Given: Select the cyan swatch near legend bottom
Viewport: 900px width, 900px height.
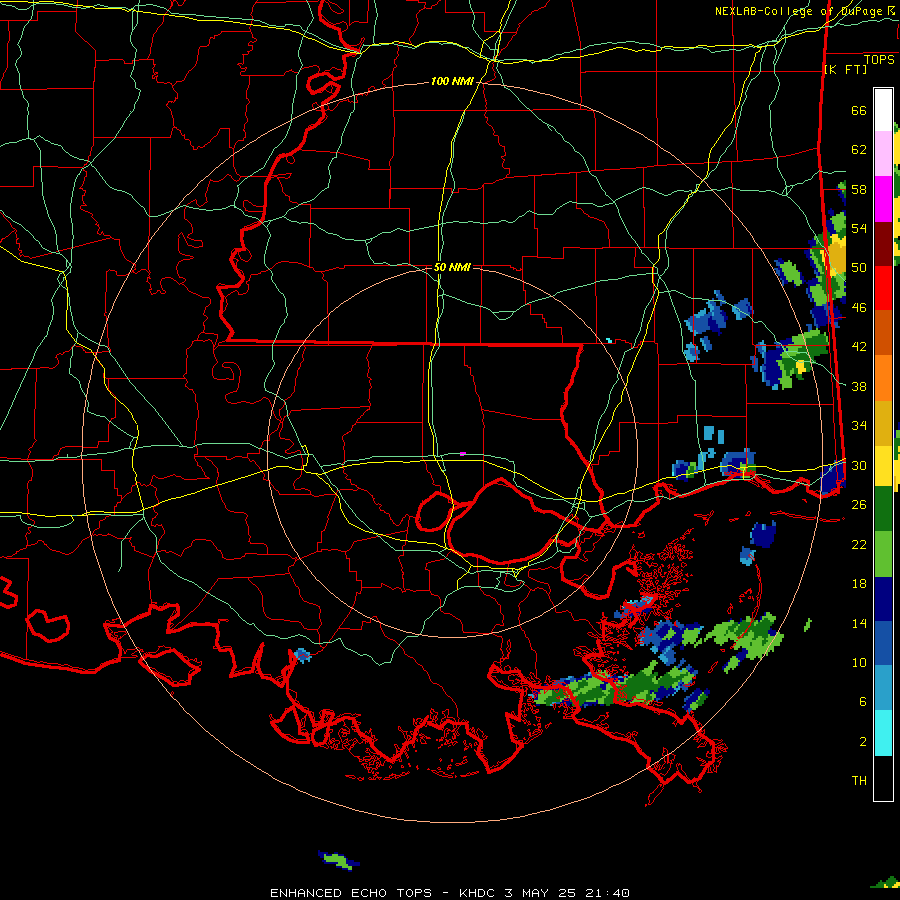Looking at the screenshot, I should [x=883, y=734].
